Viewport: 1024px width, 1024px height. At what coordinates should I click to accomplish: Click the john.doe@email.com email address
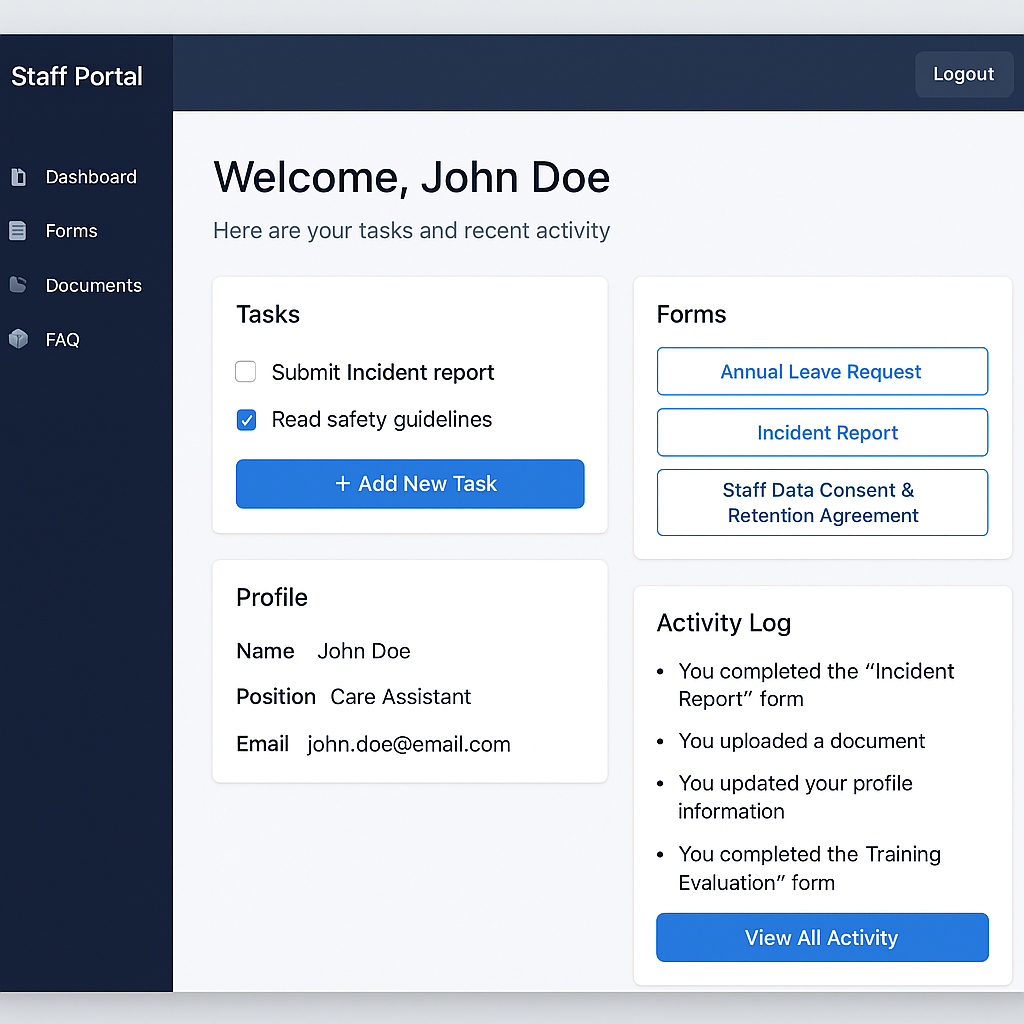coord(409,744)
